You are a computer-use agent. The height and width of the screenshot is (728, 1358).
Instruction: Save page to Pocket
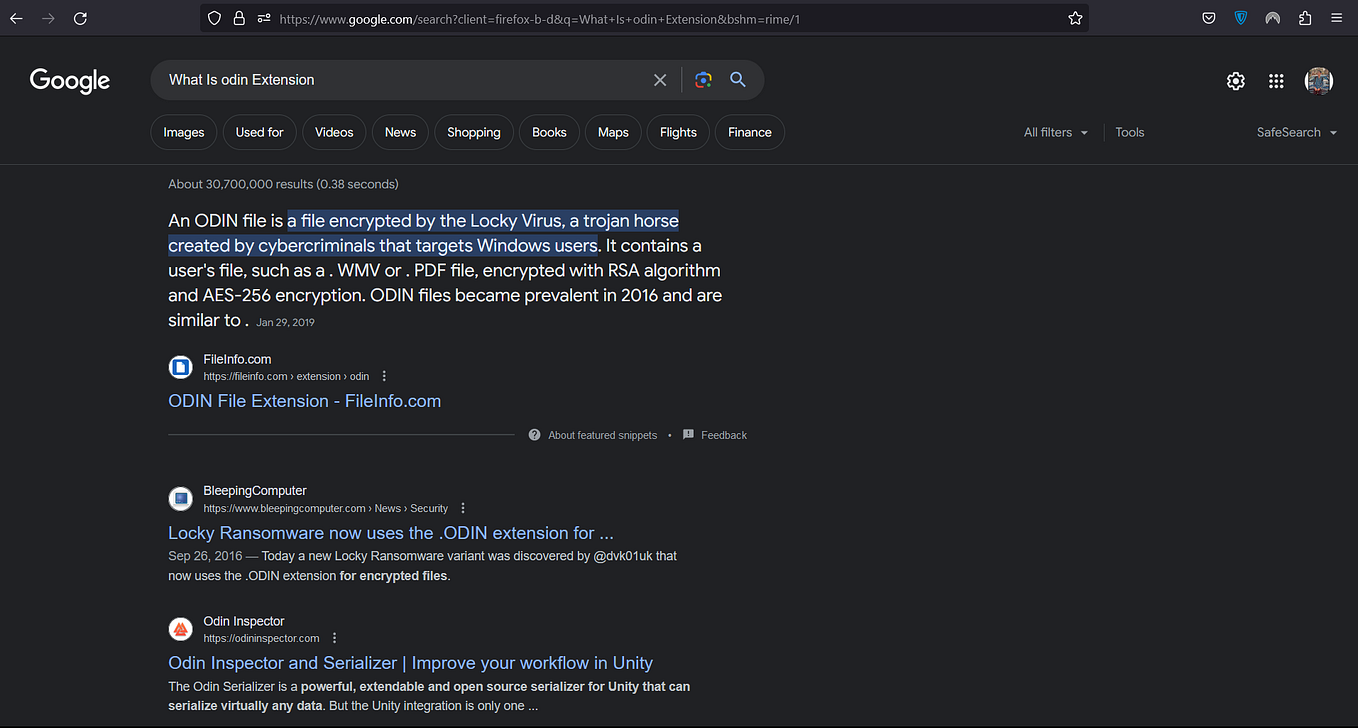click(x=1208, y=18)
